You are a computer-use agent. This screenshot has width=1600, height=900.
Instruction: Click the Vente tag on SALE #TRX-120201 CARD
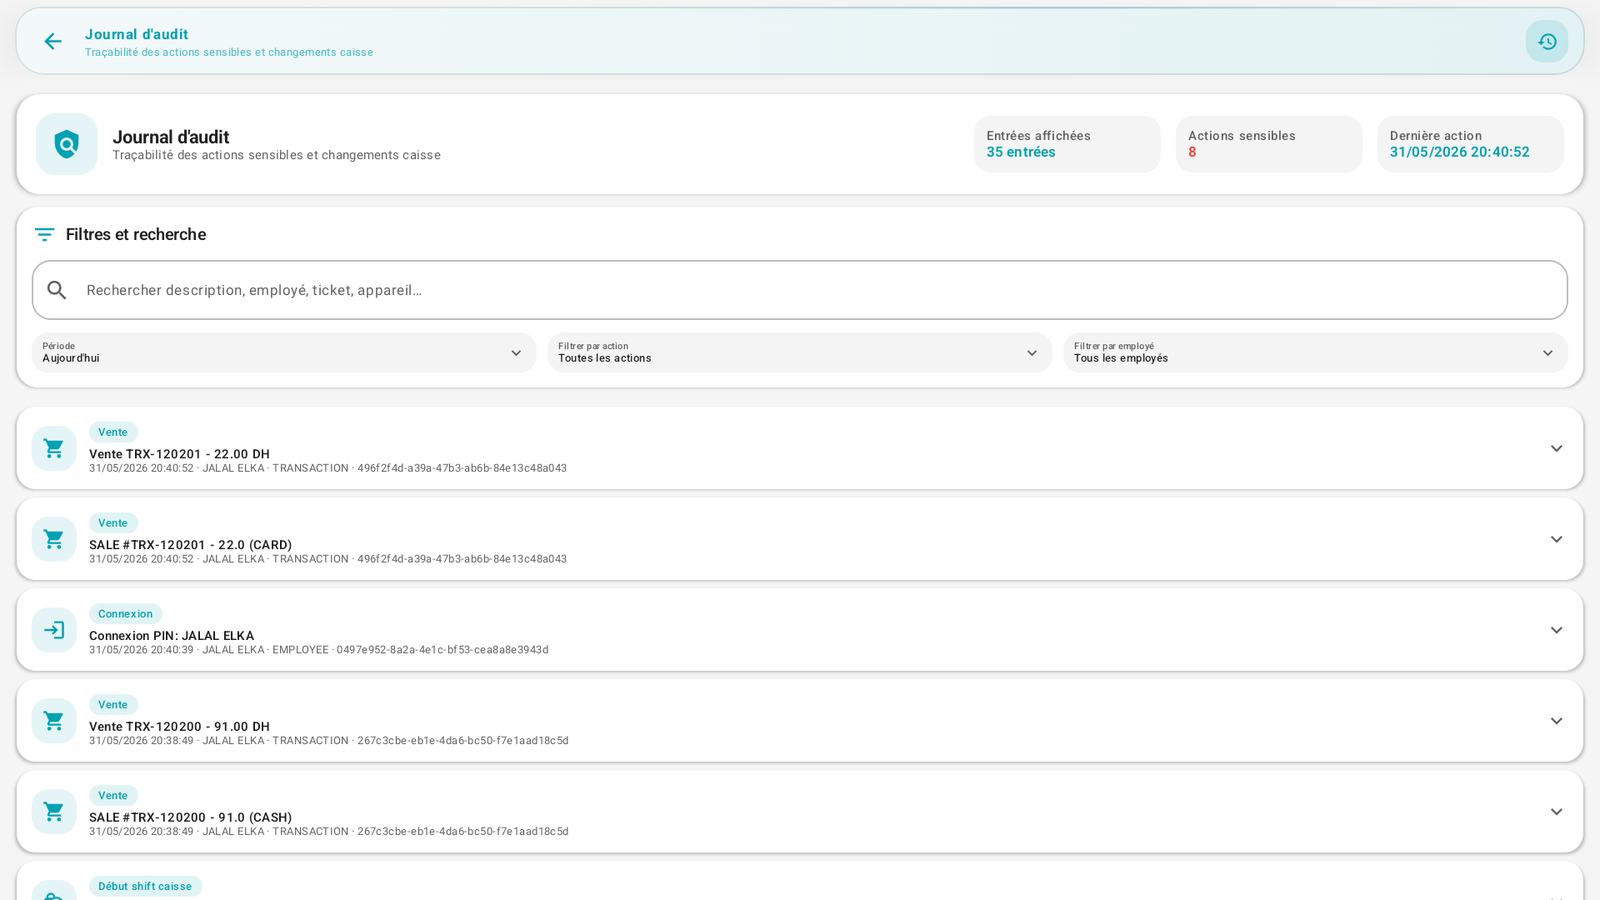click(113, 523)
